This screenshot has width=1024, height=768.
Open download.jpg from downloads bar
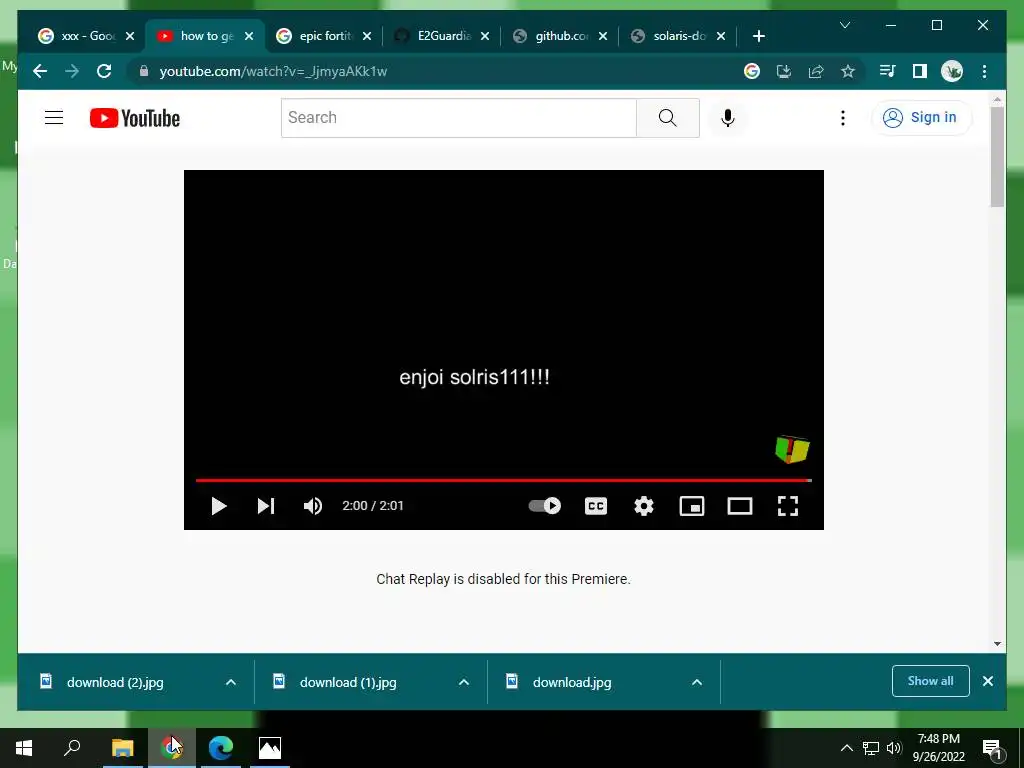(x=572, y=682)
